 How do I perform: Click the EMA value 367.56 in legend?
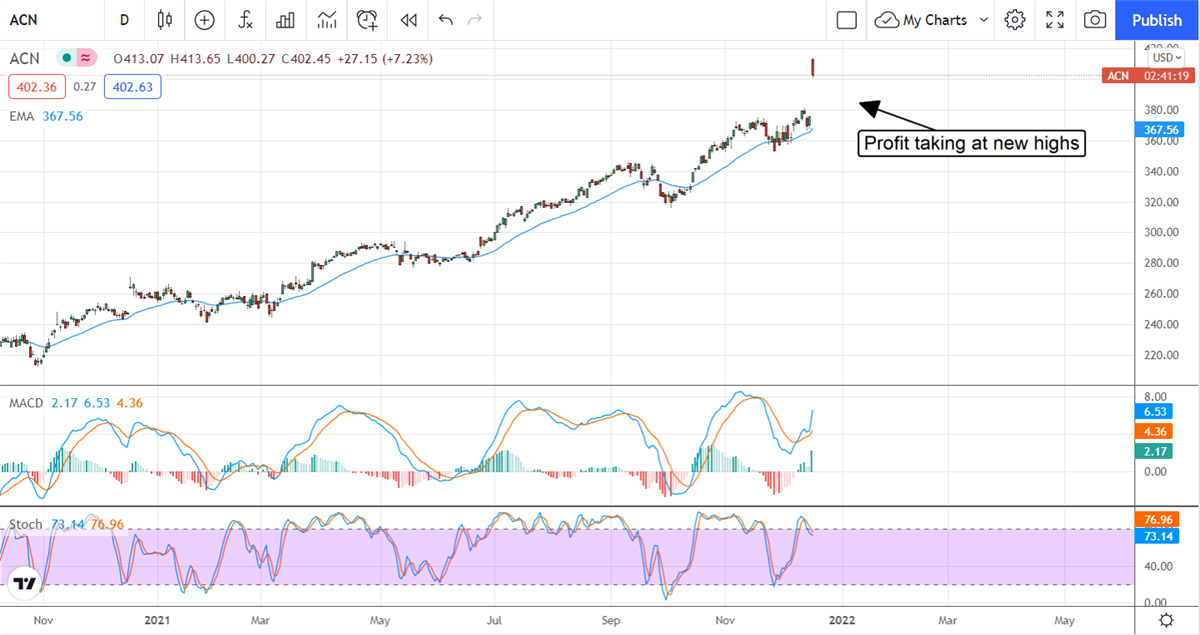pos(63,116)
